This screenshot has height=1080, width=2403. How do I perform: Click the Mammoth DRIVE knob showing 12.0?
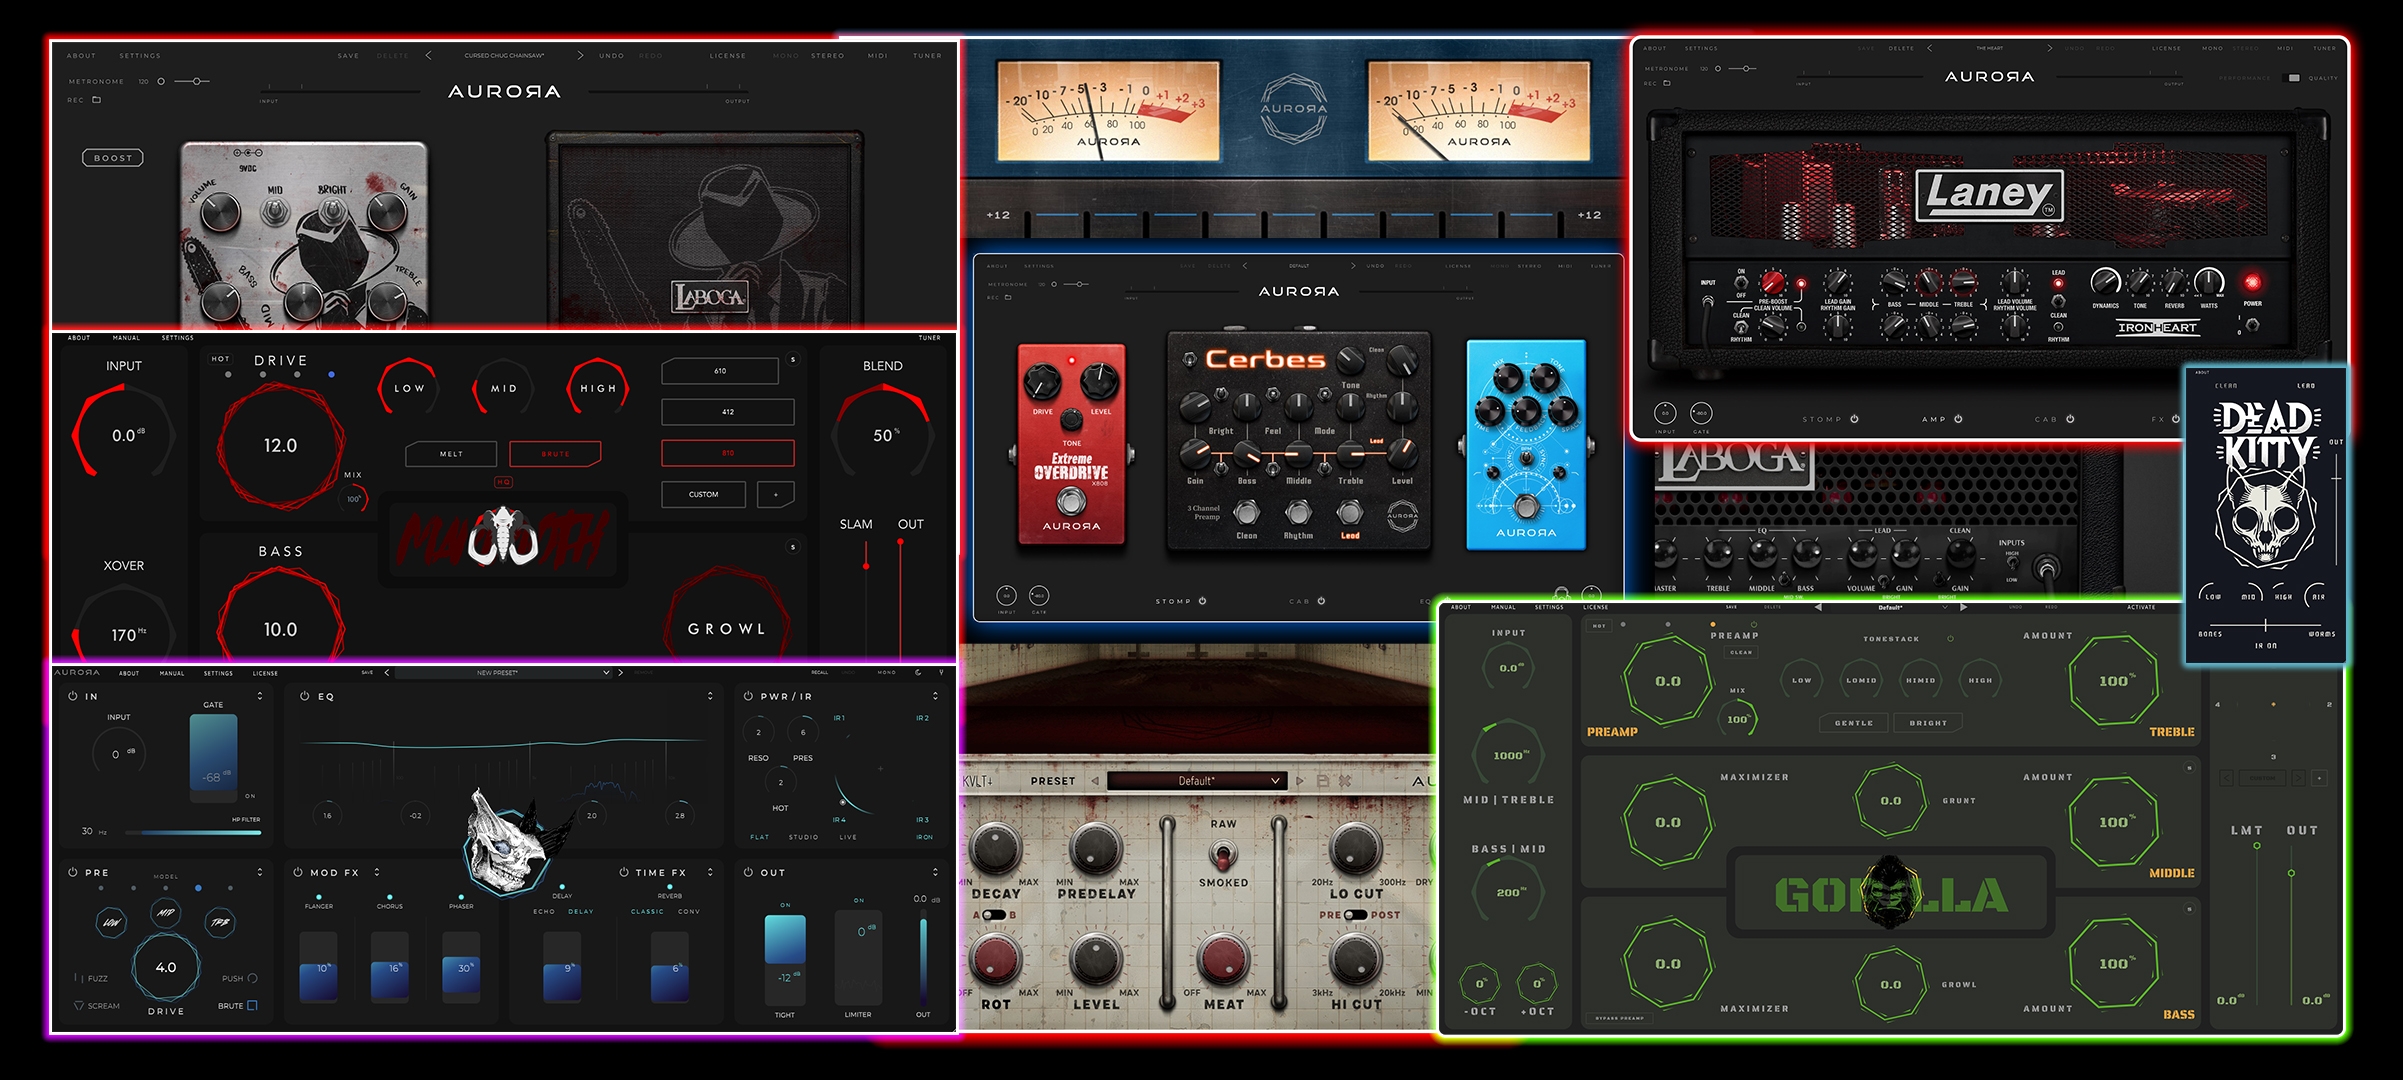[x=280, y=445]
